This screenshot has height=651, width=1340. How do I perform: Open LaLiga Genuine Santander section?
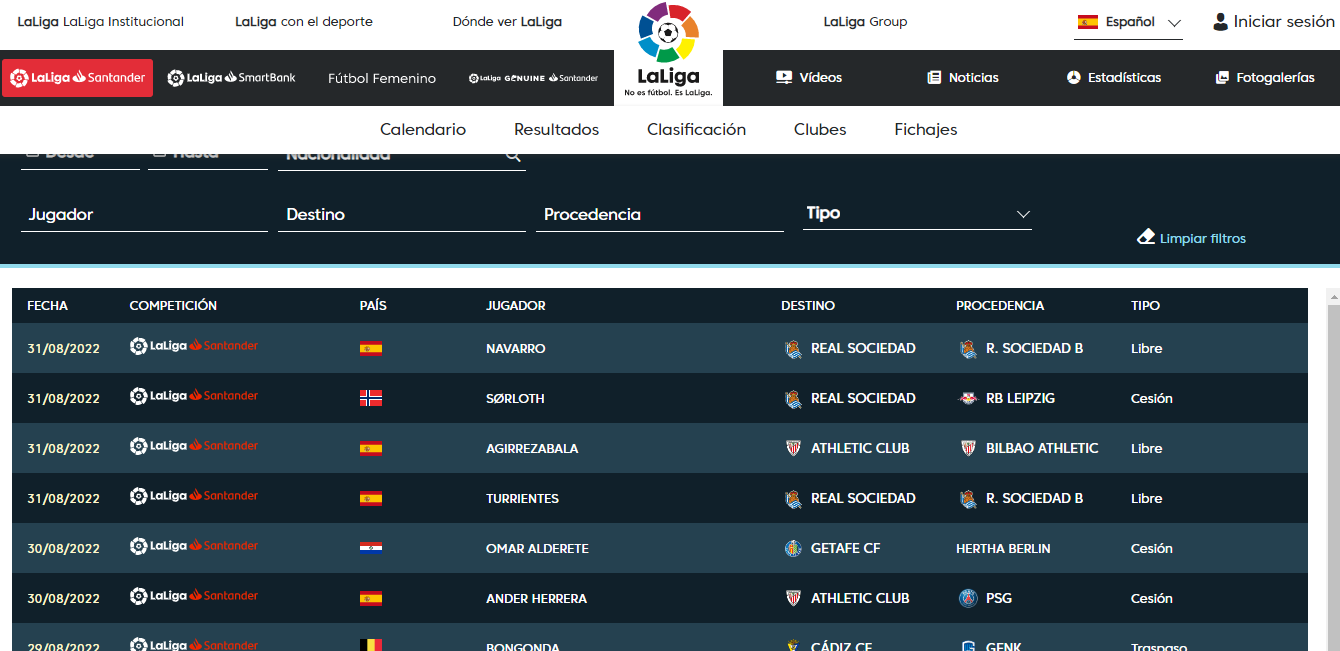[533, 78]
